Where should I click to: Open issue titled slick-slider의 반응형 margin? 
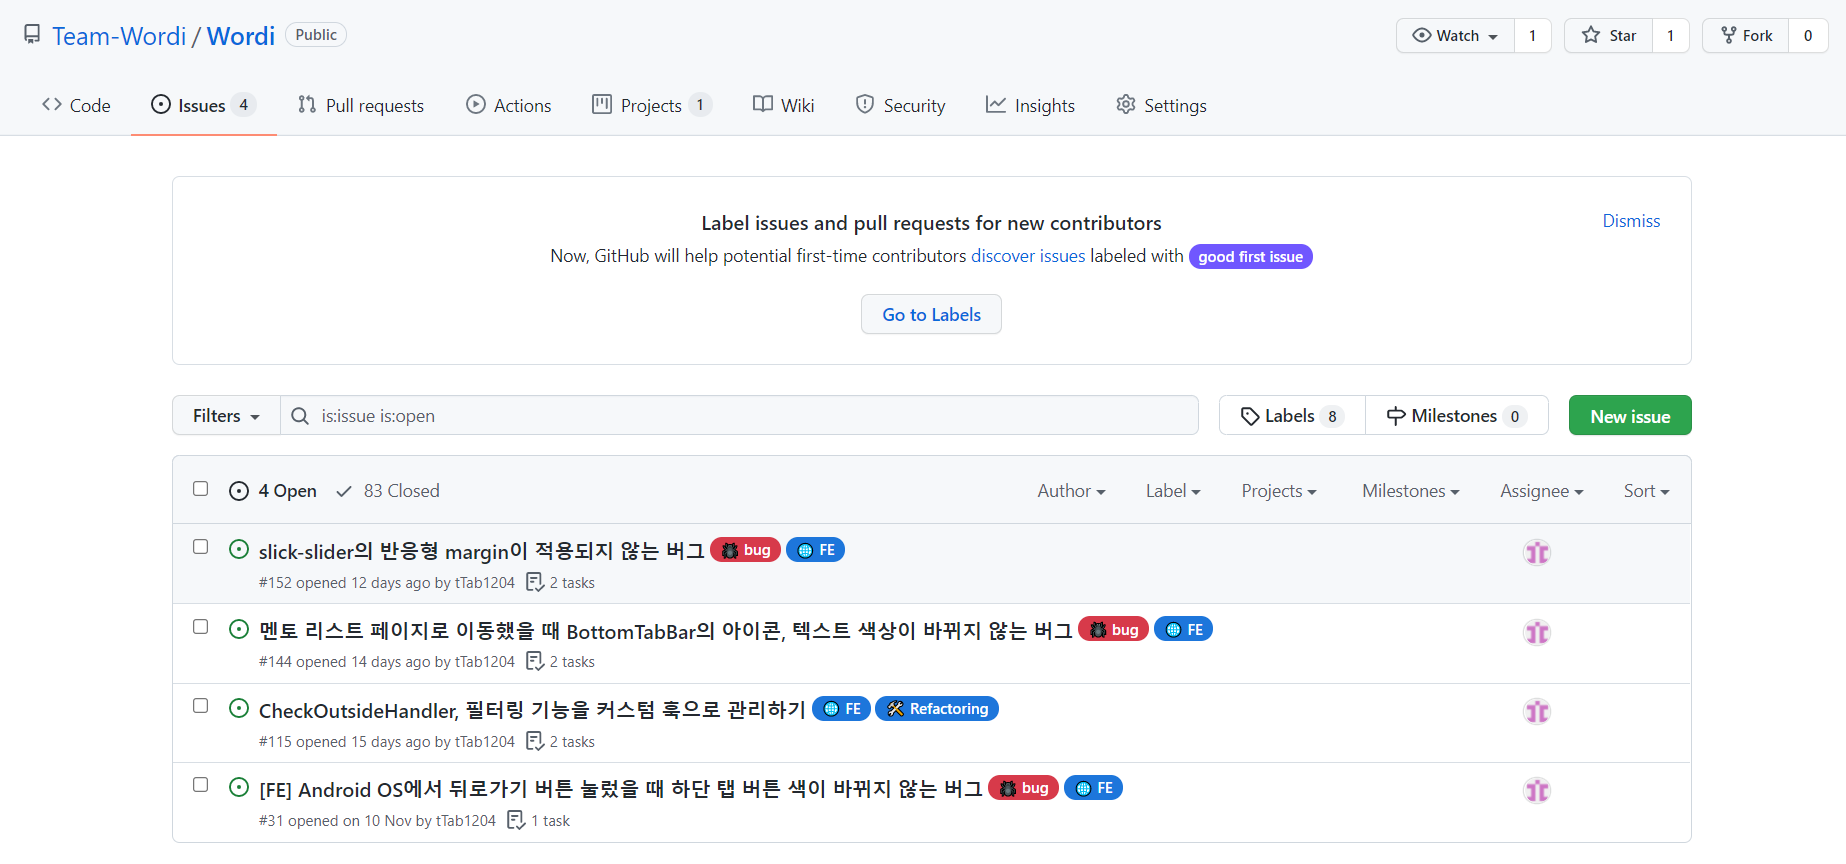[x=481, y=551]
